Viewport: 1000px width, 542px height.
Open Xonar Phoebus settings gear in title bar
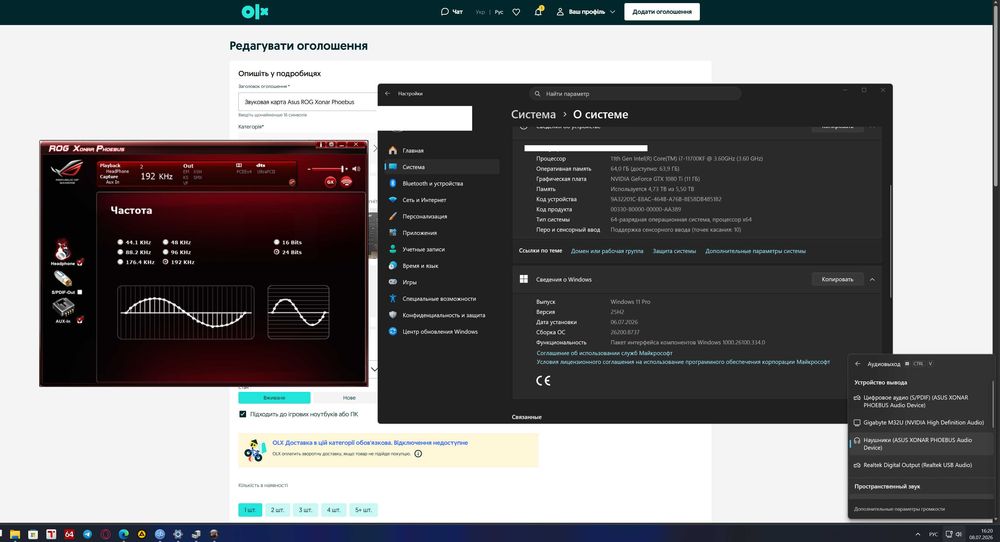[x=331, y=145]
